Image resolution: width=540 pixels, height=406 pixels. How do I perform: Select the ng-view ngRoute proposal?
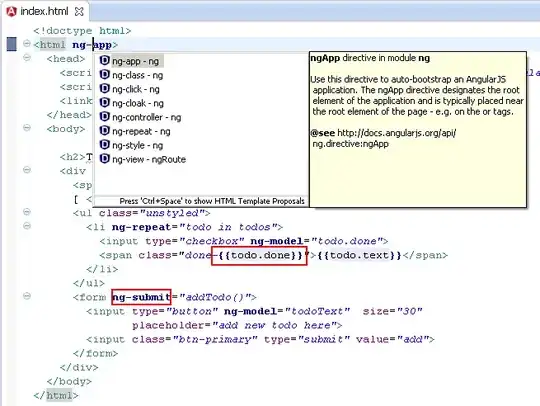click(143, 159)
